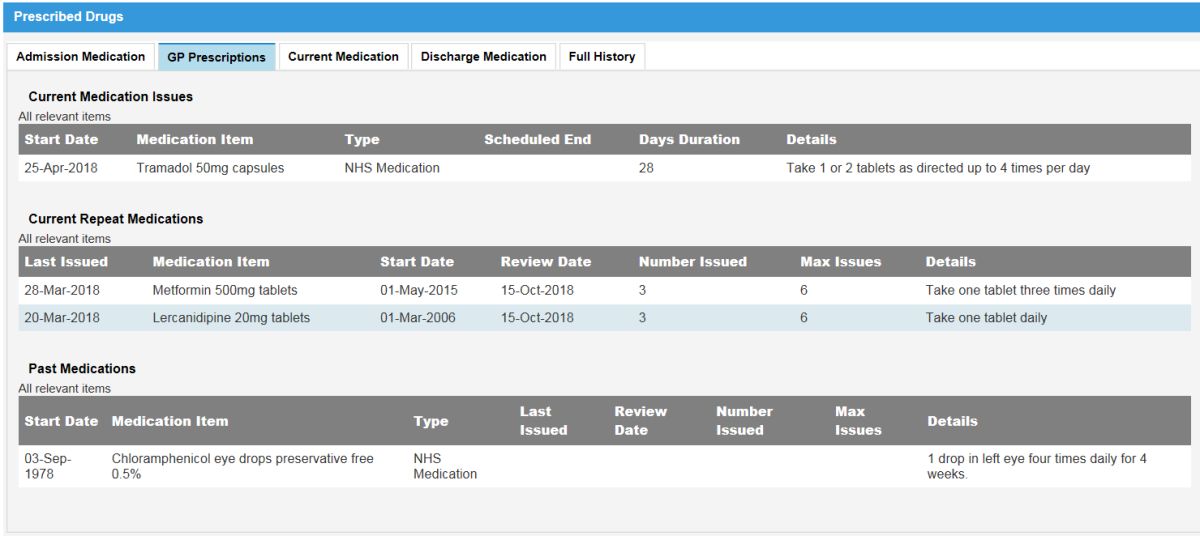The image size is (1200, 540).
Task: Click Metformin's 15-Oct-2018 review date
Action: click(x=537, y=290)
